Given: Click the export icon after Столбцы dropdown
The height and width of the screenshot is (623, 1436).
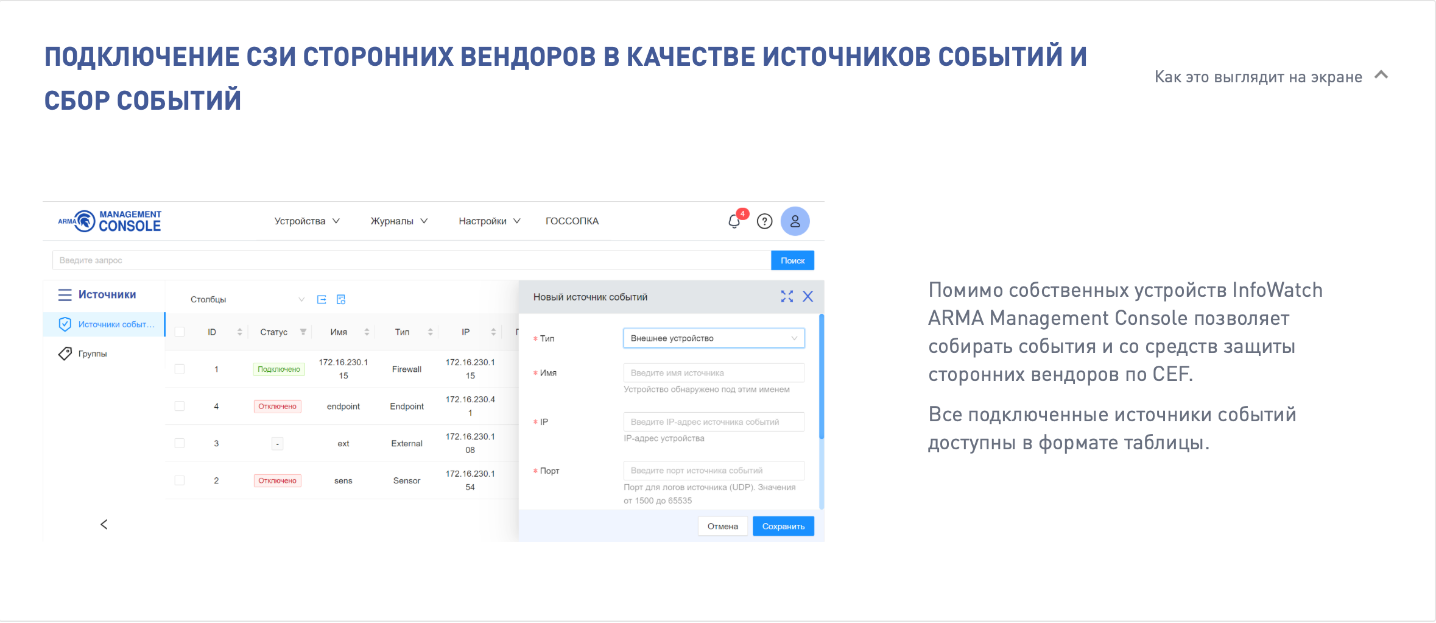Looking at the screenshot, I should (322, 299).
